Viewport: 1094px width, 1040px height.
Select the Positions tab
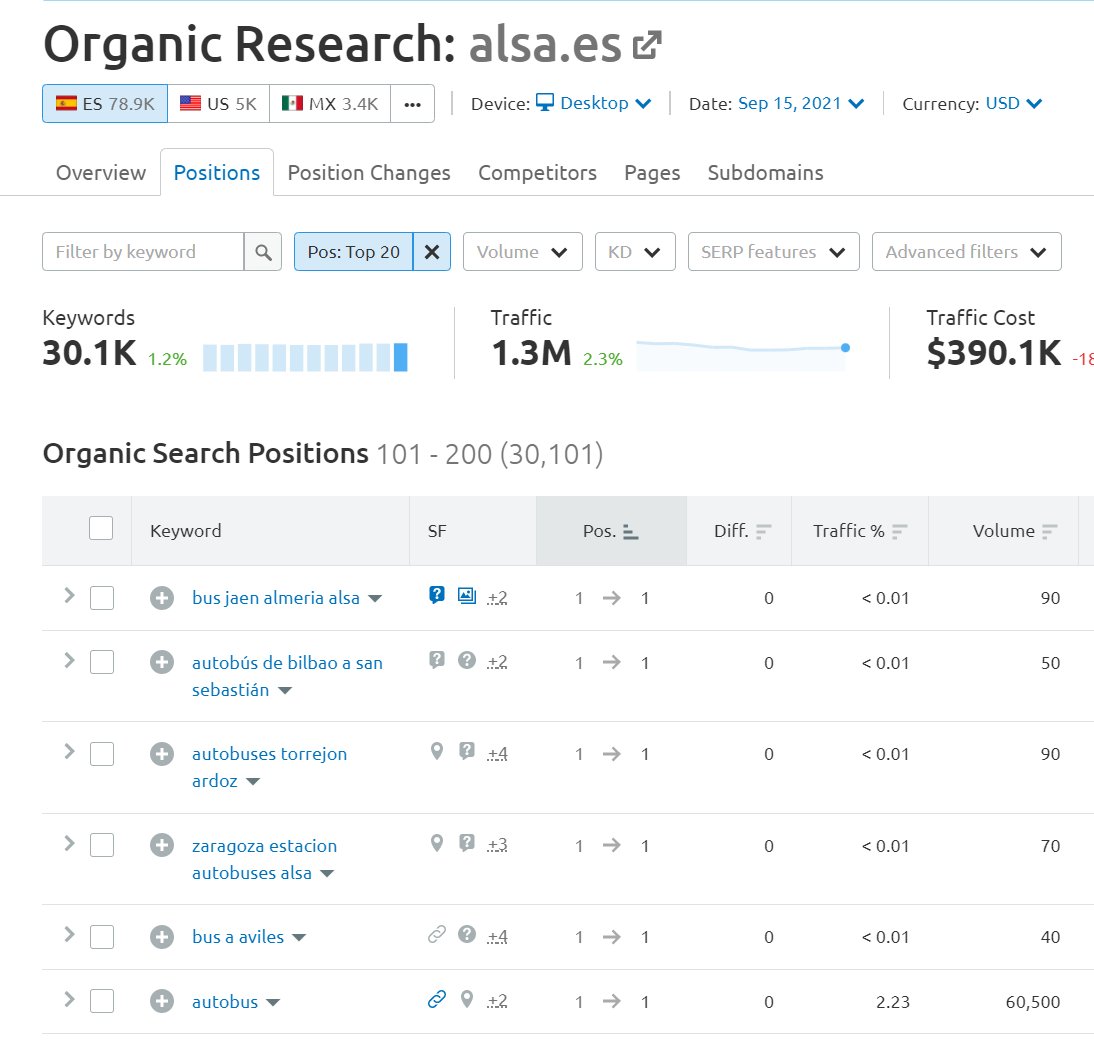[x=217, y=172]
